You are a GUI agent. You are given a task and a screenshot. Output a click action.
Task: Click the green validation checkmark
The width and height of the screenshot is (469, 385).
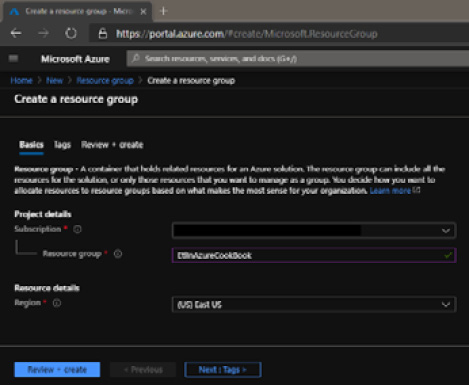448,255
